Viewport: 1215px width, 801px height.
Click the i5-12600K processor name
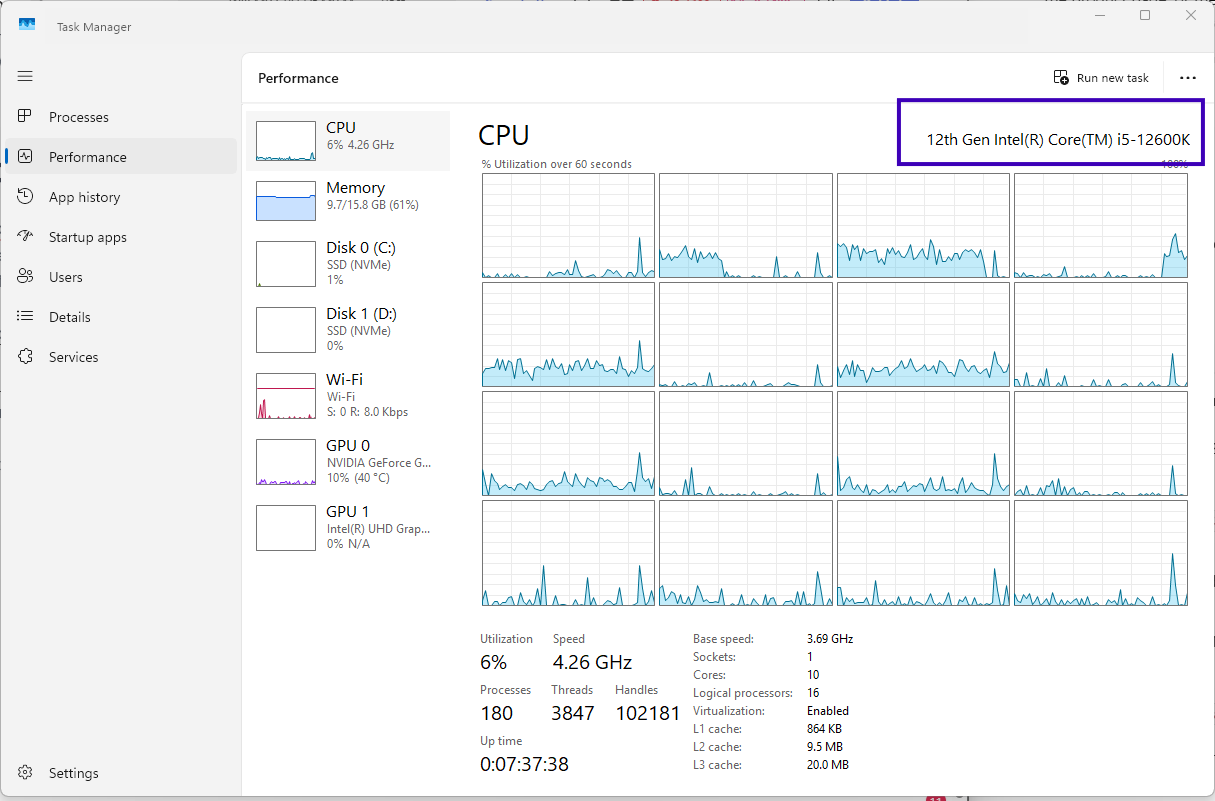(1058, 139)
